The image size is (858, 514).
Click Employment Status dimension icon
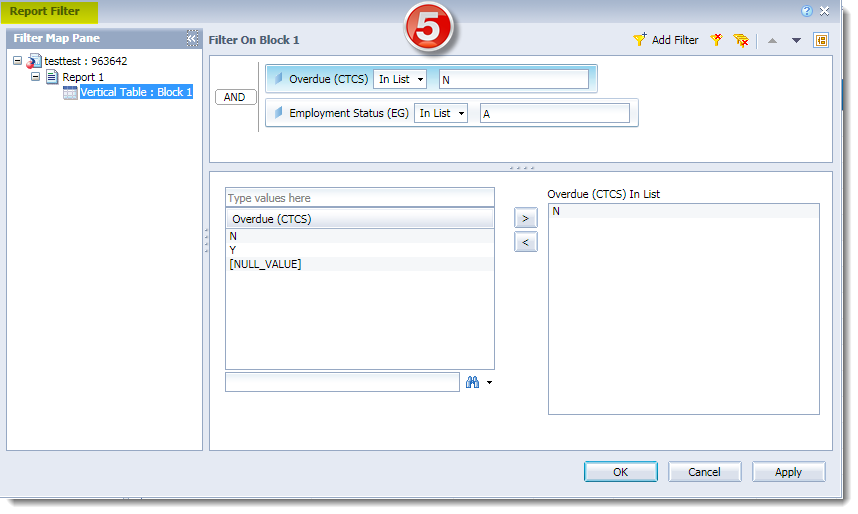point(278,113)
